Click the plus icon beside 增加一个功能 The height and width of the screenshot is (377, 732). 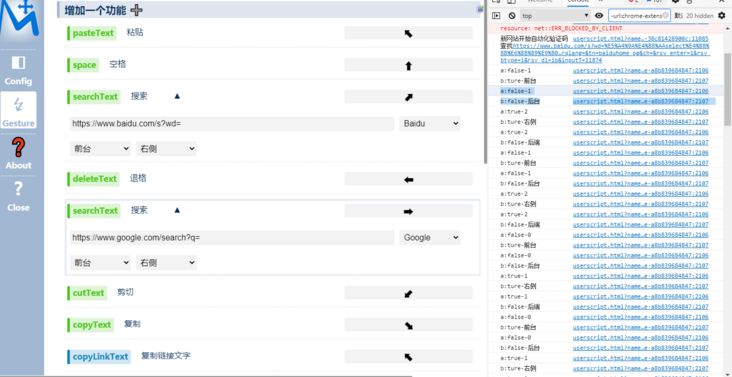click(x=136, y=9)
